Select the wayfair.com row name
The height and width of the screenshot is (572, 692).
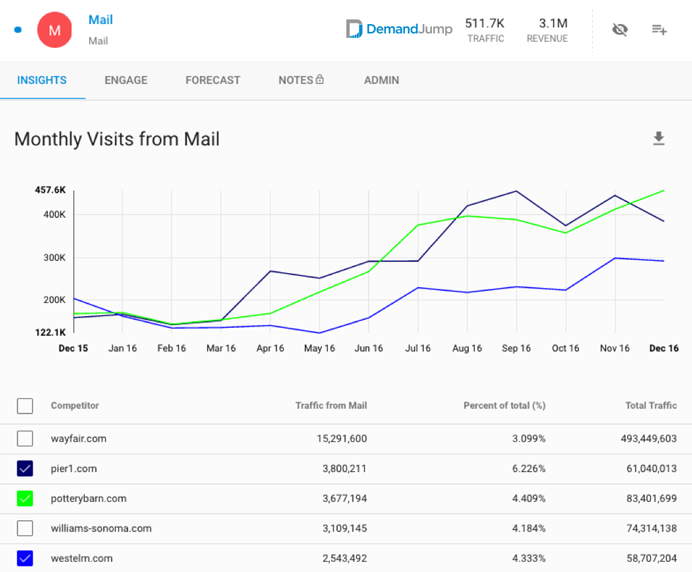click(x=79, y=439)
